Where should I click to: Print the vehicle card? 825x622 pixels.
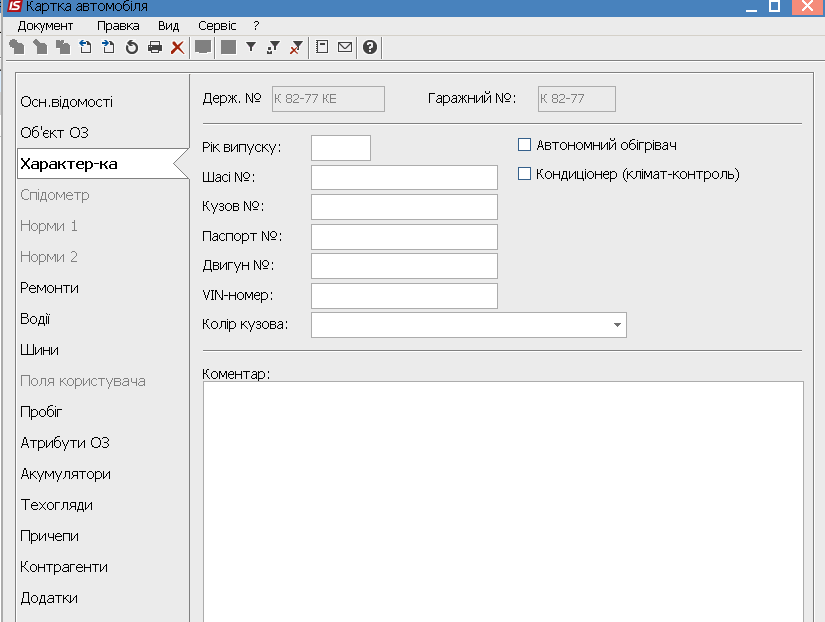pos(155,47)
